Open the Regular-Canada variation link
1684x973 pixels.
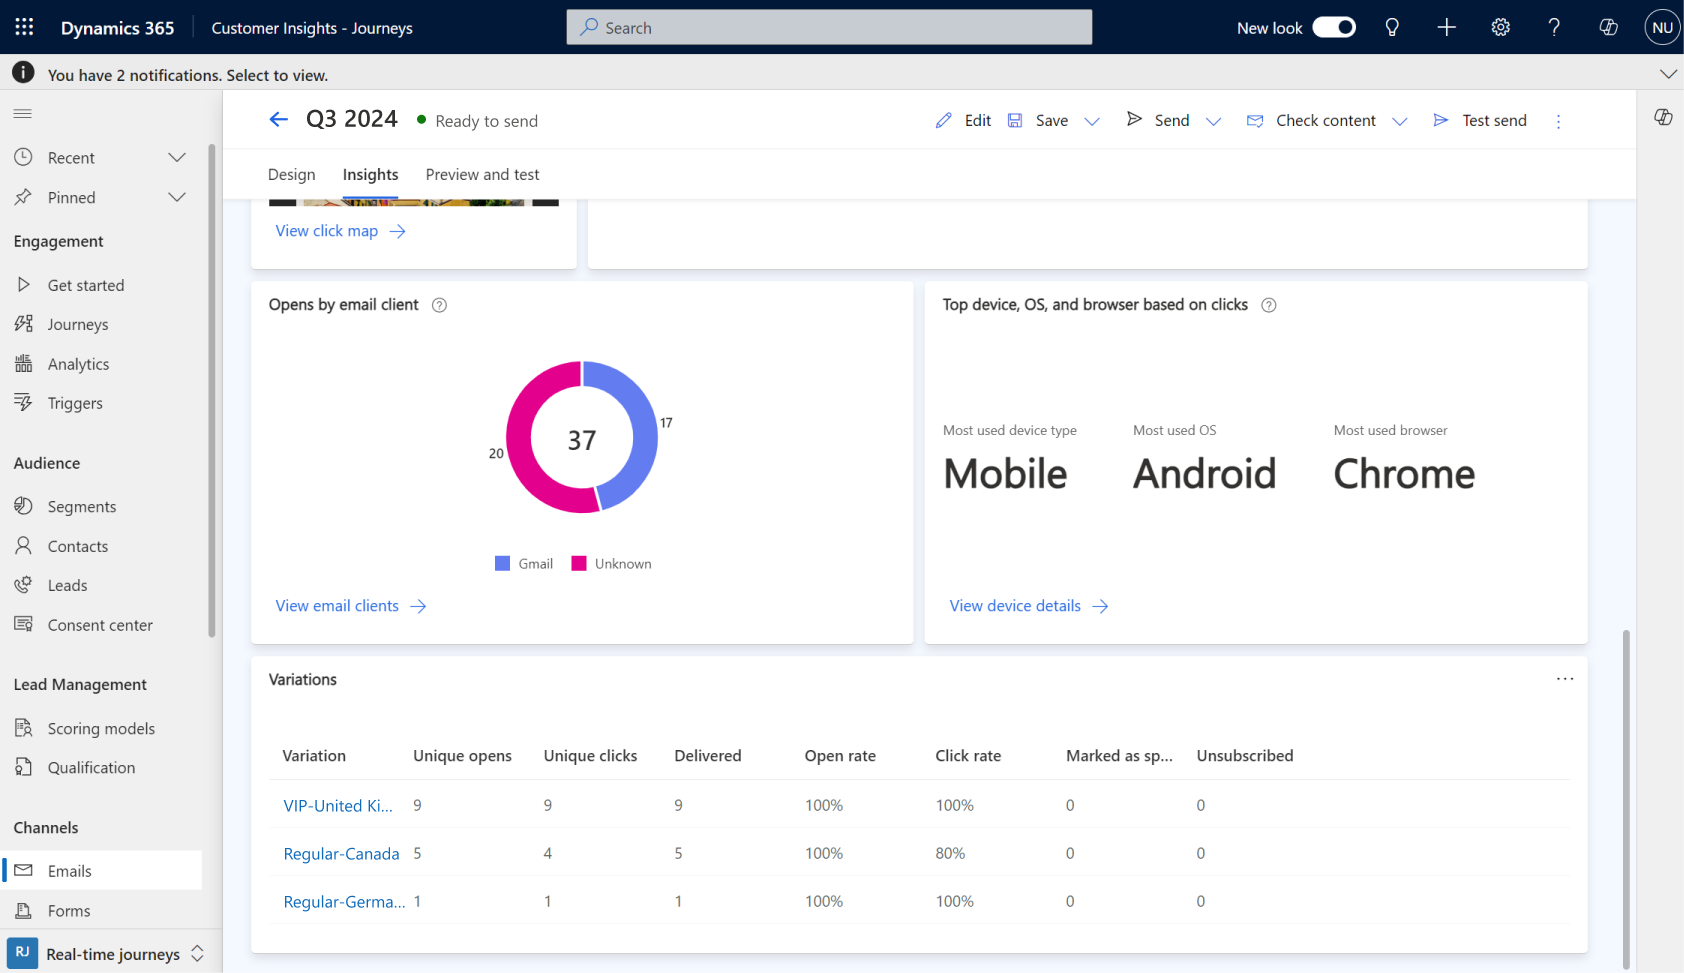(341, 853)
